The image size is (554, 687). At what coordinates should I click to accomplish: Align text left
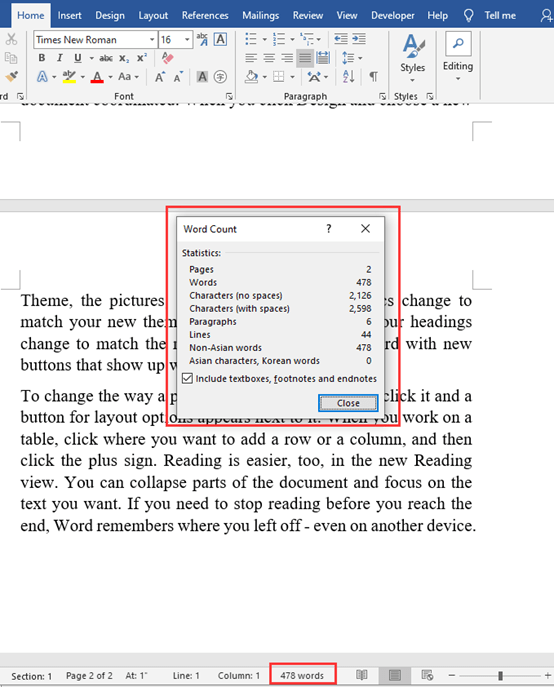tap(251, 58)
